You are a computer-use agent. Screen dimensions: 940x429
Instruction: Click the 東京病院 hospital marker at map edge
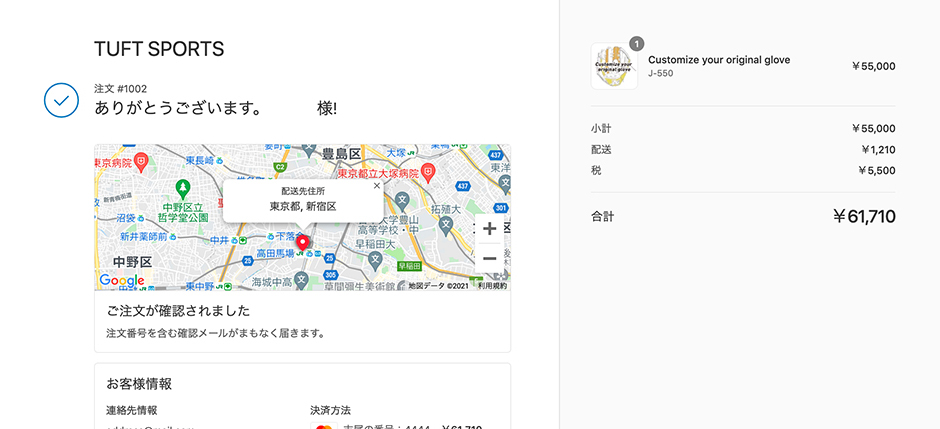point(141,161)
